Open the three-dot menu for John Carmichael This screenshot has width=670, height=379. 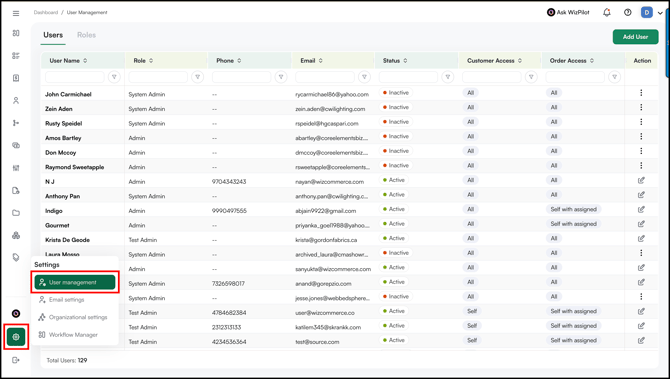641,93
